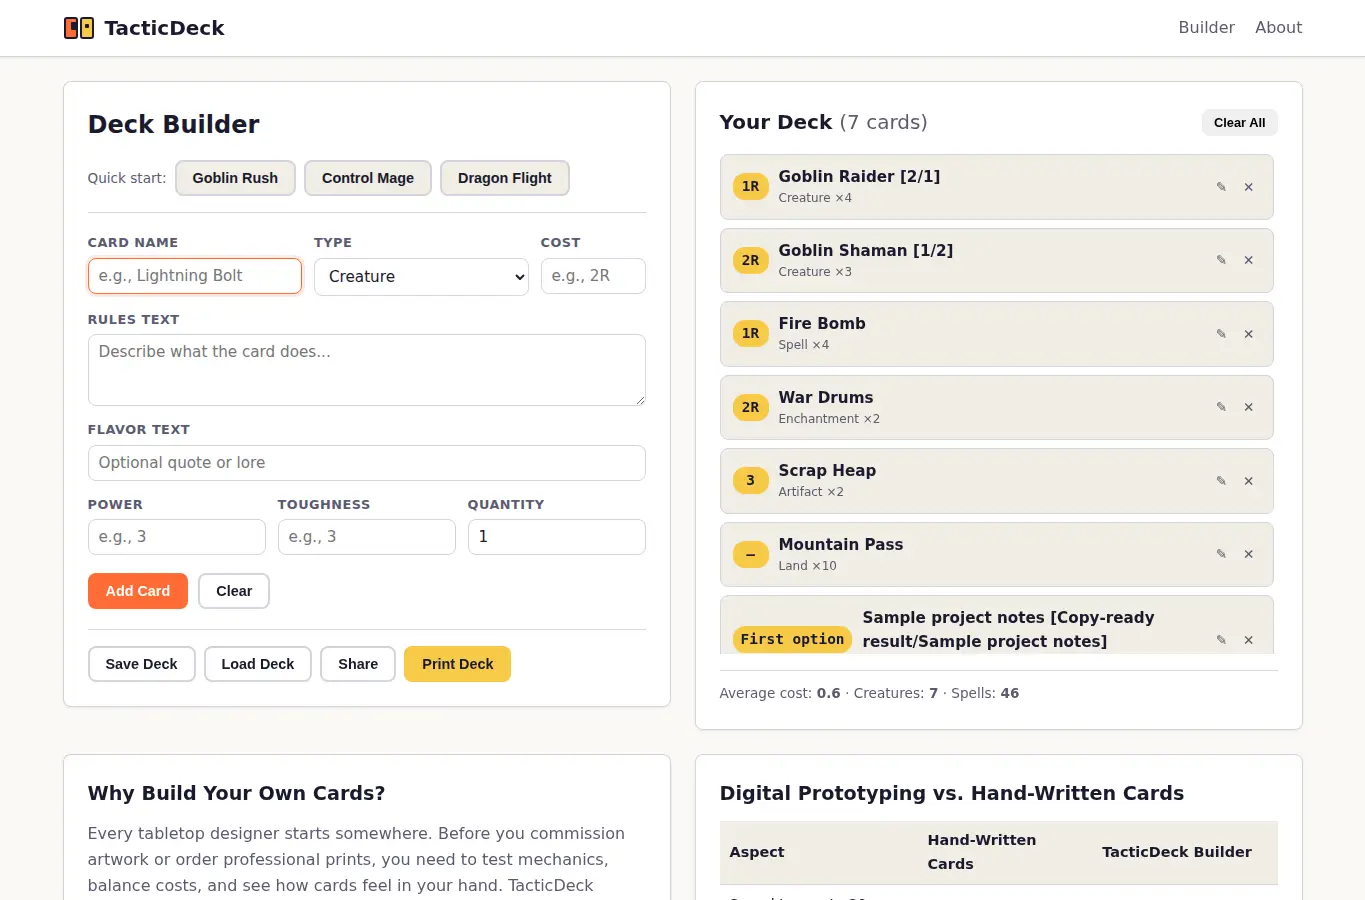1365x900 pixels.
Task: Edit the Mountain Pass land
Action: click(1221, 554)
